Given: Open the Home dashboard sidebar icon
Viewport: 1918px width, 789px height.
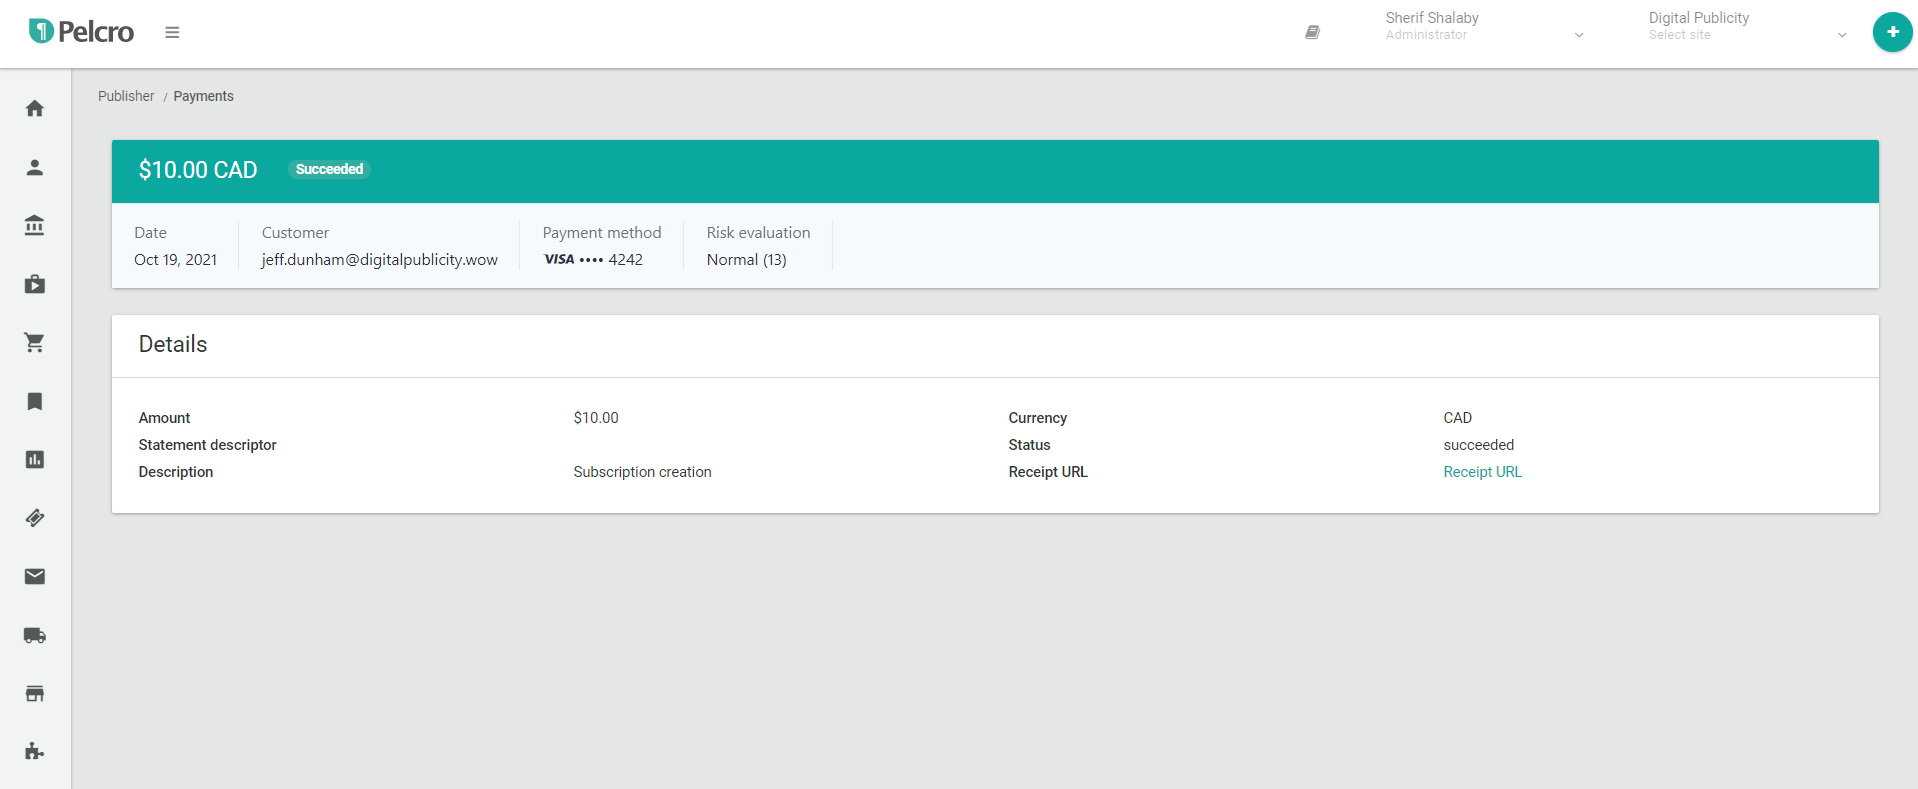Looking at the screenshot, I should pos(35,108).
